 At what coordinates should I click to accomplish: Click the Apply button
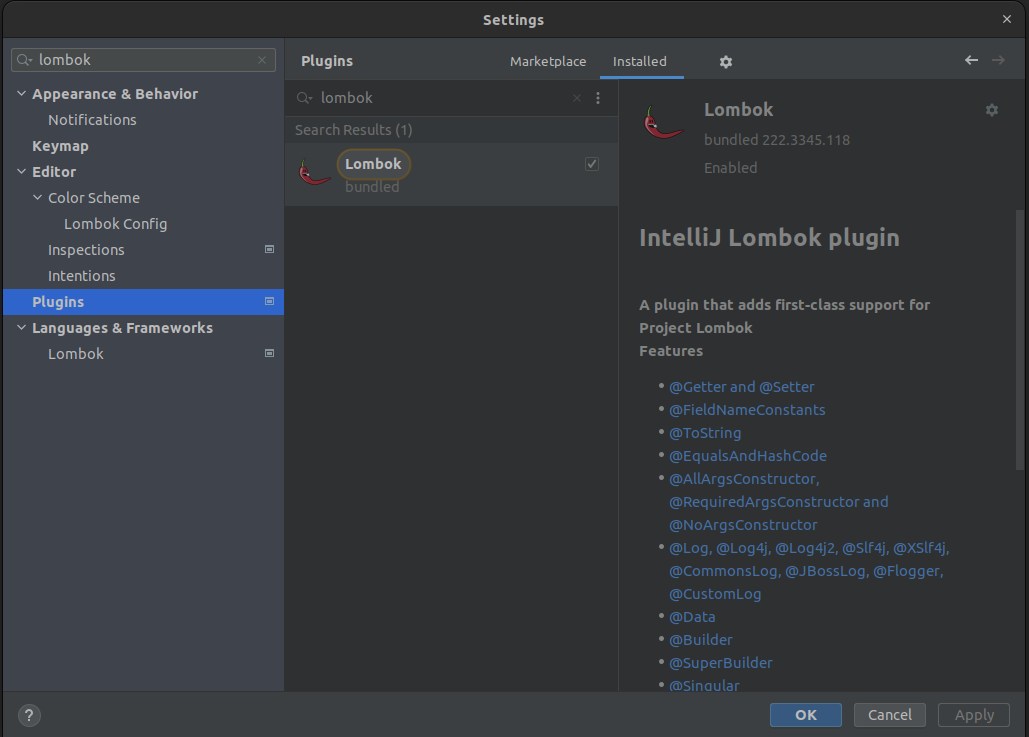tap(974, 715)
